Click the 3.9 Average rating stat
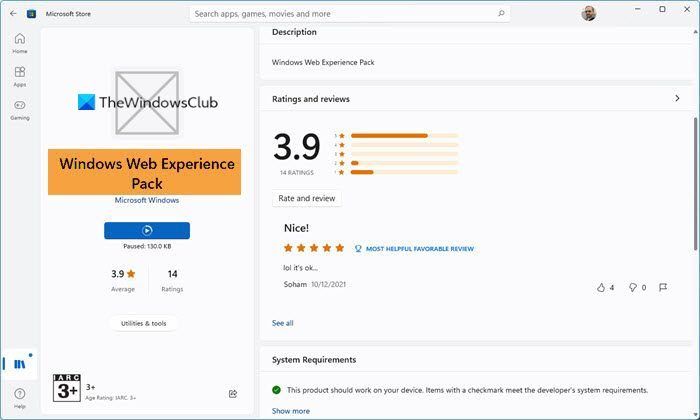Screen dimensions: 700x420 point(123,280)
